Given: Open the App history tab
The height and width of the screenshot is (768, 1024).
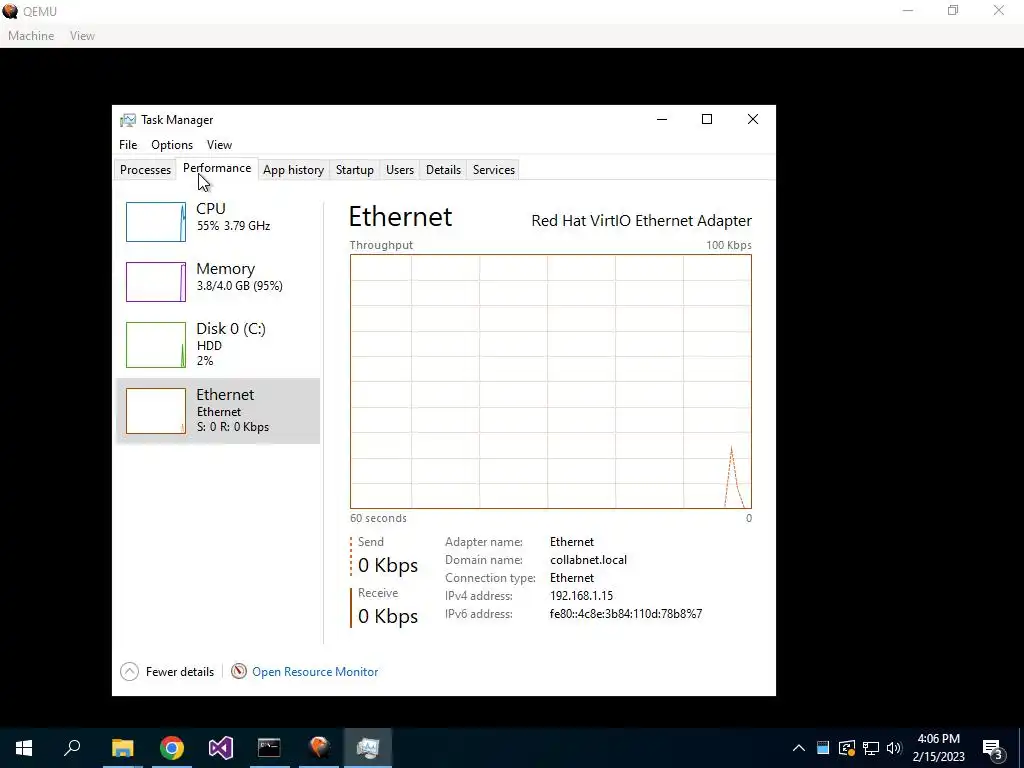Looking at the screenshot, I should click(293, 170).
